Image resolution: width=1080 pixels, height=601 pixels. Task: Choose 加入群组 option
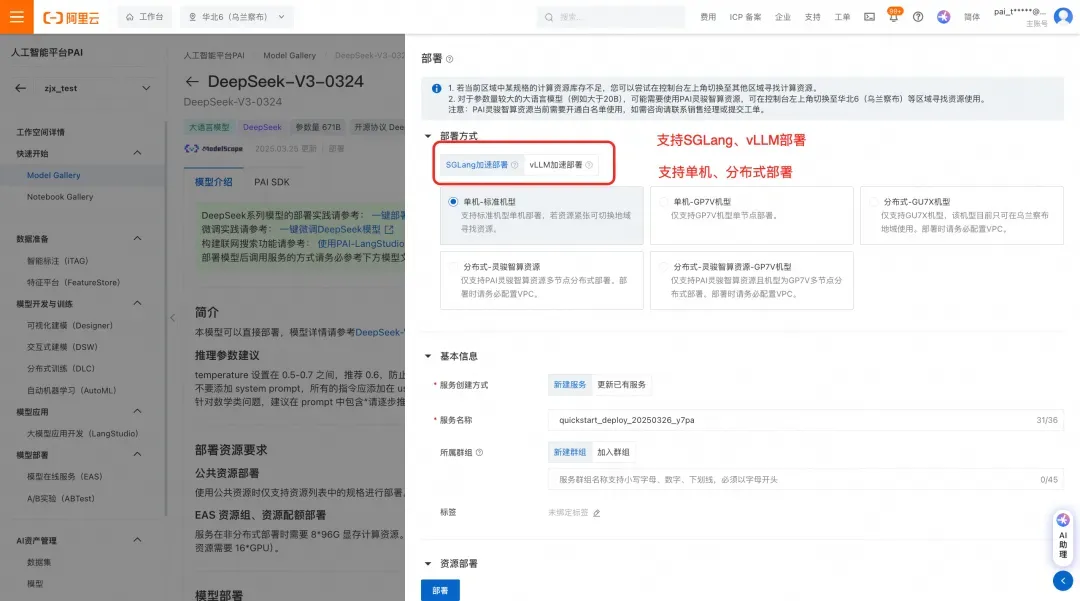613,452
